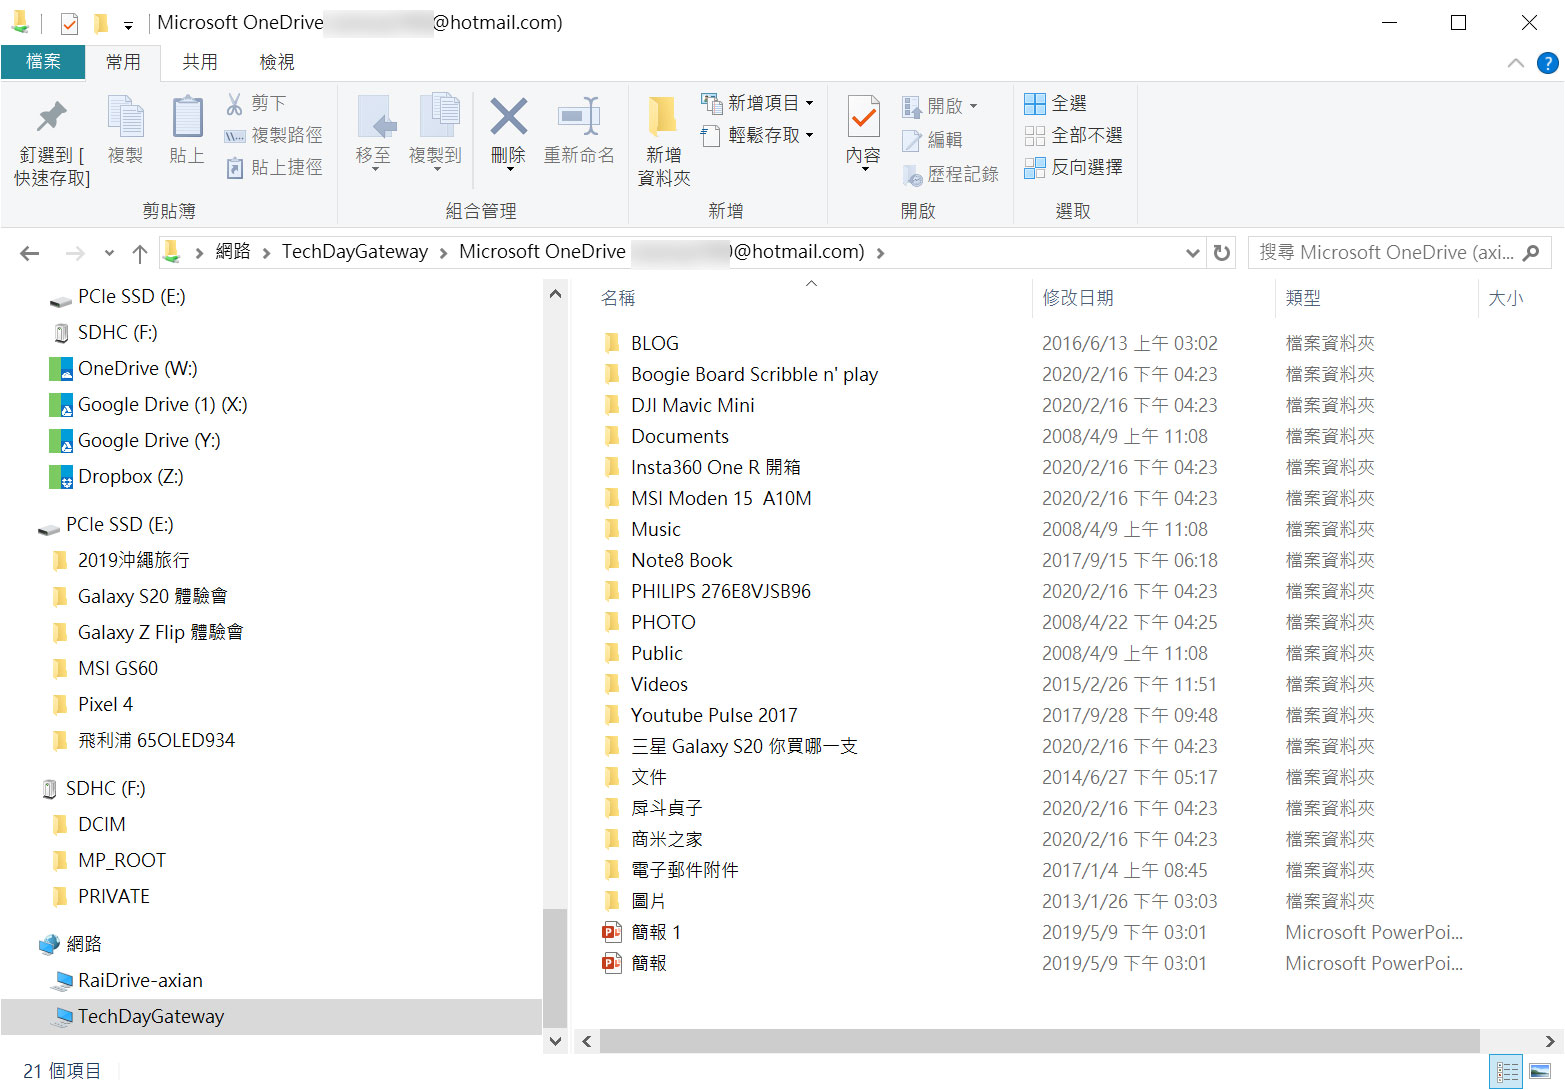Select 飛利浦 65OLED934 folder in sidebar
This screenshot has width=1565, height=1090.
click(144, 740)
